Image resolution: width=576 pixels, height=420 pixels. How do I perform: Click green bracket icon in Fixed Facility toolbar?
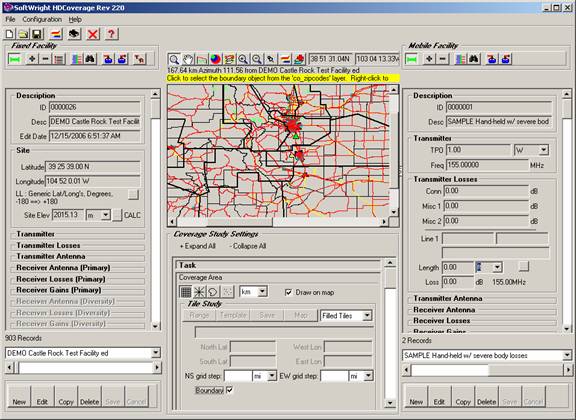(x=15, y=59)
